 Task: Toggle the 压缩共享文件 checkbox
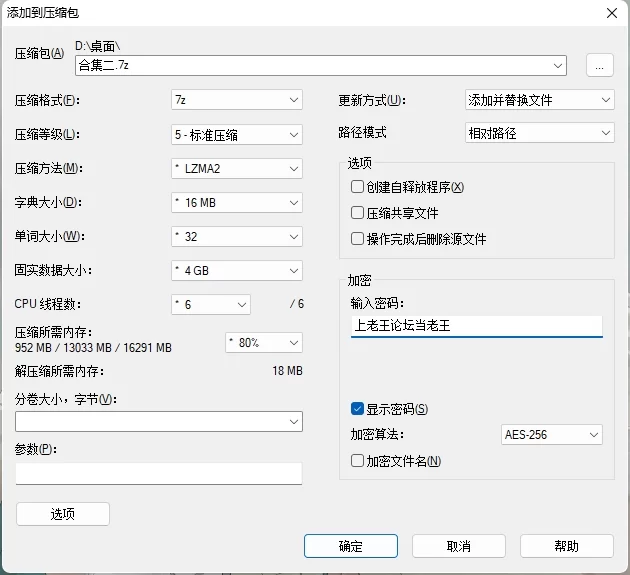pyautogui.click(x=358, y=213)
